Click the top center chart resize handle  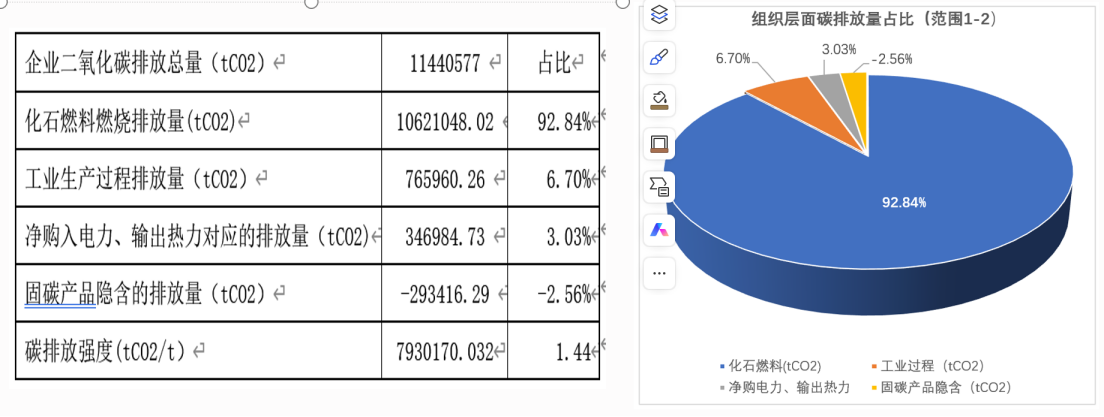tap(311, 3)
